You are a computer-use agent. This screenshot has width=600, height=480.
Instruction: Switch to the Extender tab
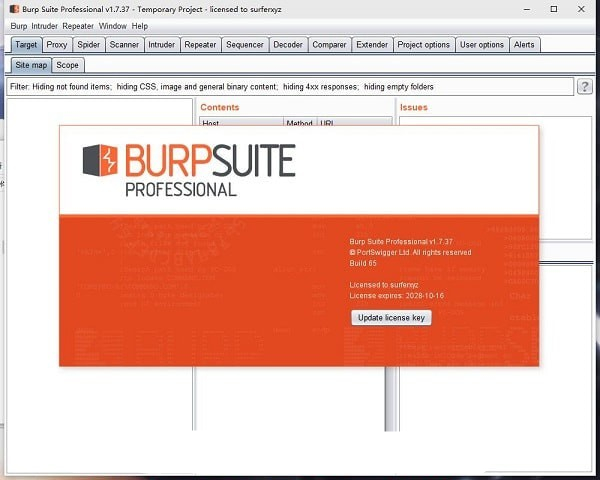click(372, 45)
